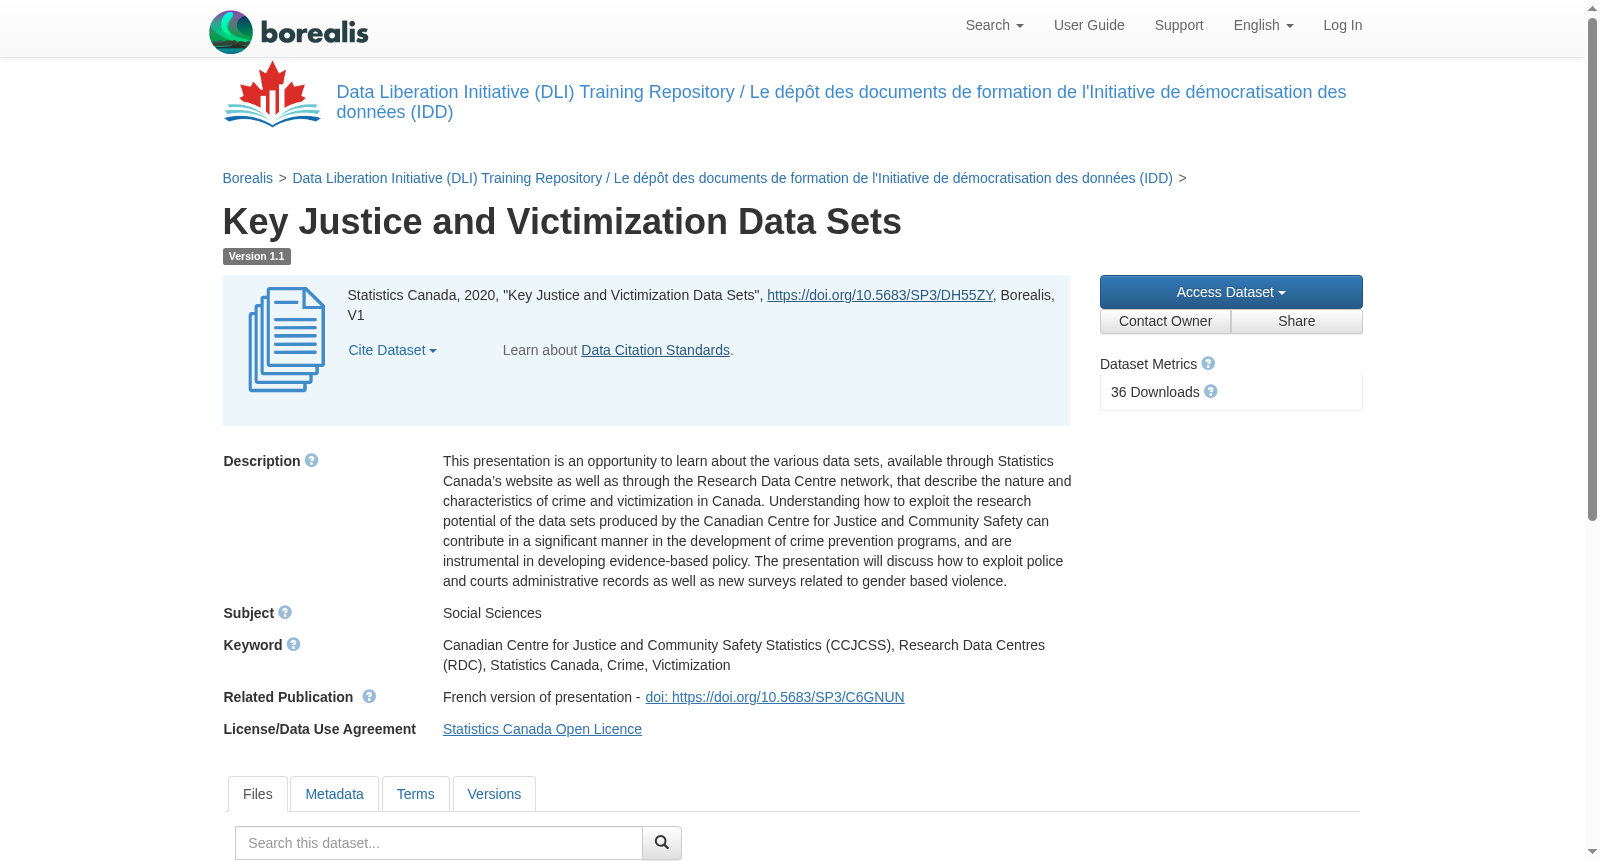This screenshot has height=861, width=1600.
Task: Click the dataset documents icon
Action: [x=287, y=340]
